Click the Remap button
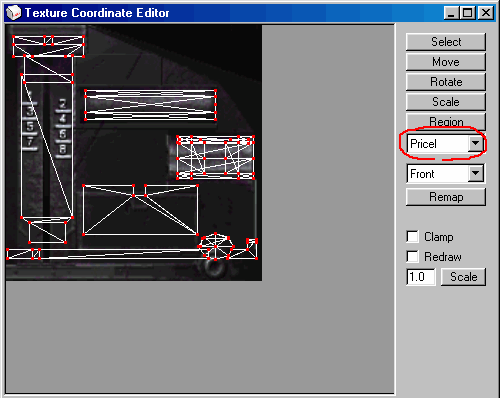Image resolution: width=500 pixels, height=398 pixels. pyautogui.click(x=446, y=197)
